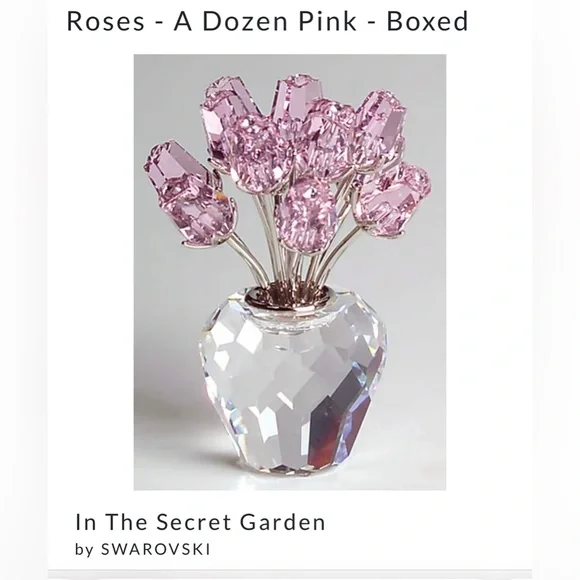Open the crystal roses product image

click(290, 272)
